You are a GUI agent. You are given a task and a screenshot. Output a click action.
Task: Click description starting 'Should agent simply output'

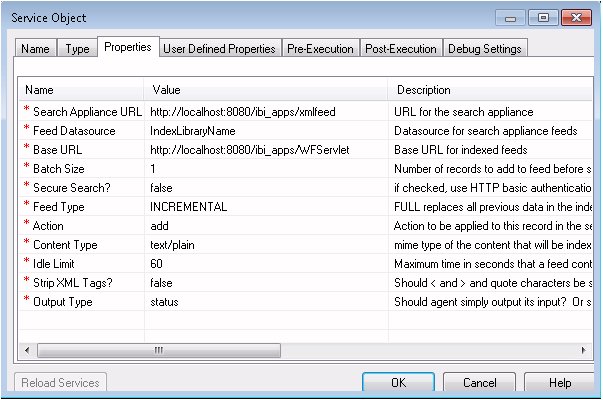[492, 302]
